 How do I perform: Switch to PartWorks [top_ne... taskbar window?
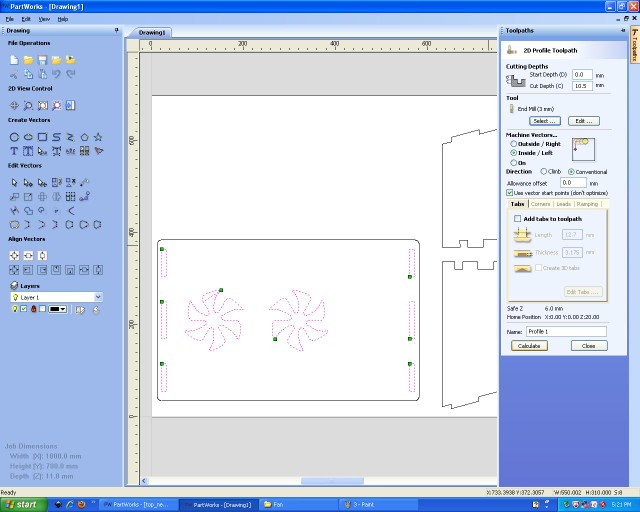[x=139, y=505]
